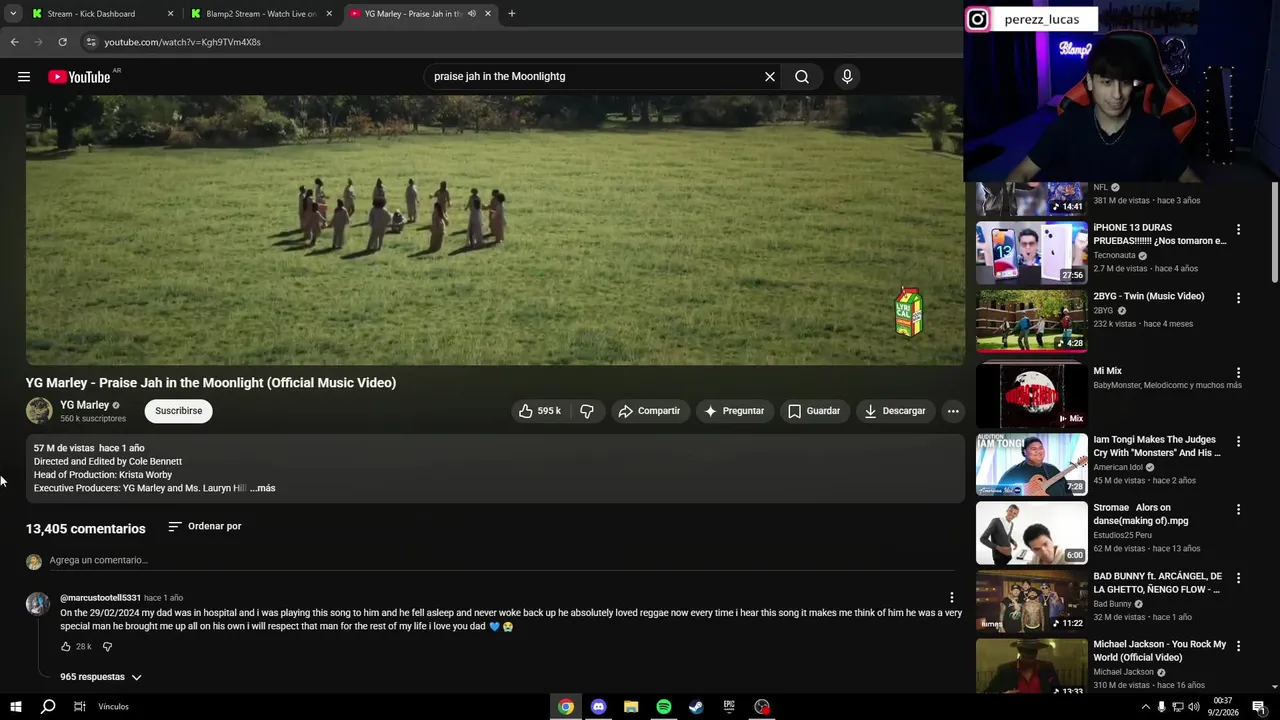Save video with Guardar button
The width and height of the screenshot is (1280, 720).
click(814, 411)
